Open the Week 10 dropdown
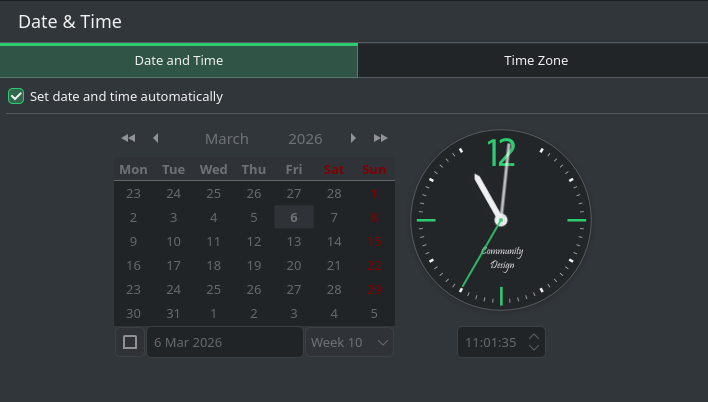The height and width of the screenshot is (402, 708). click(349, 342)
